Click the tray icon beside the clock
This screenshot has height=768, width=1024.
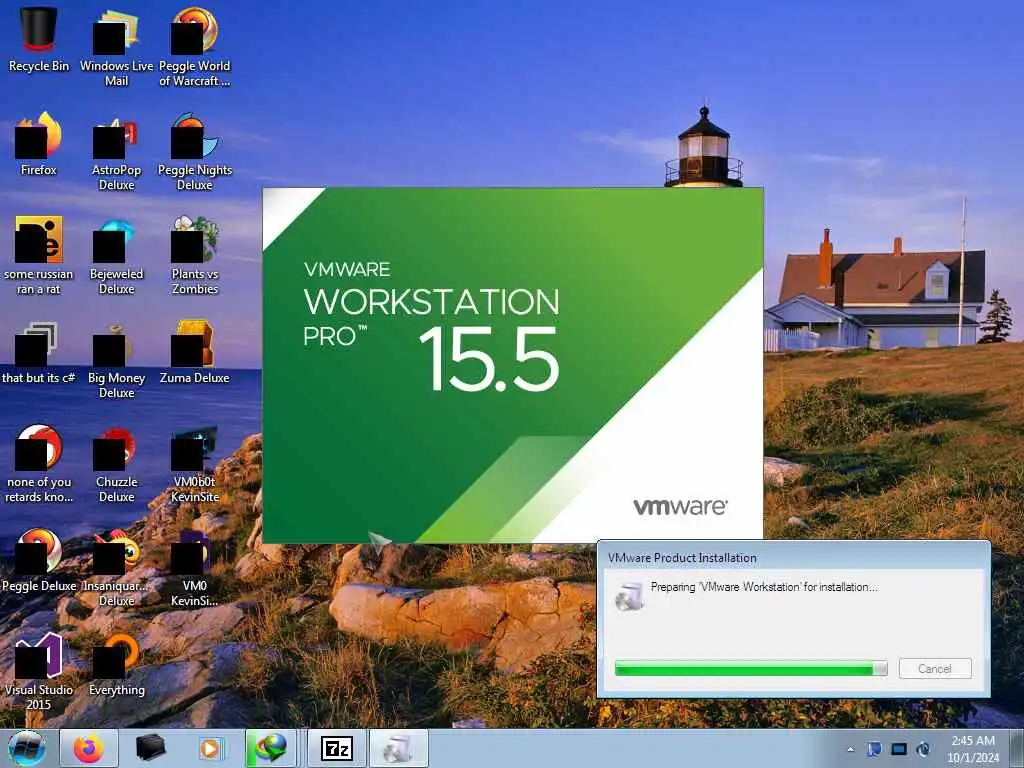923,749
